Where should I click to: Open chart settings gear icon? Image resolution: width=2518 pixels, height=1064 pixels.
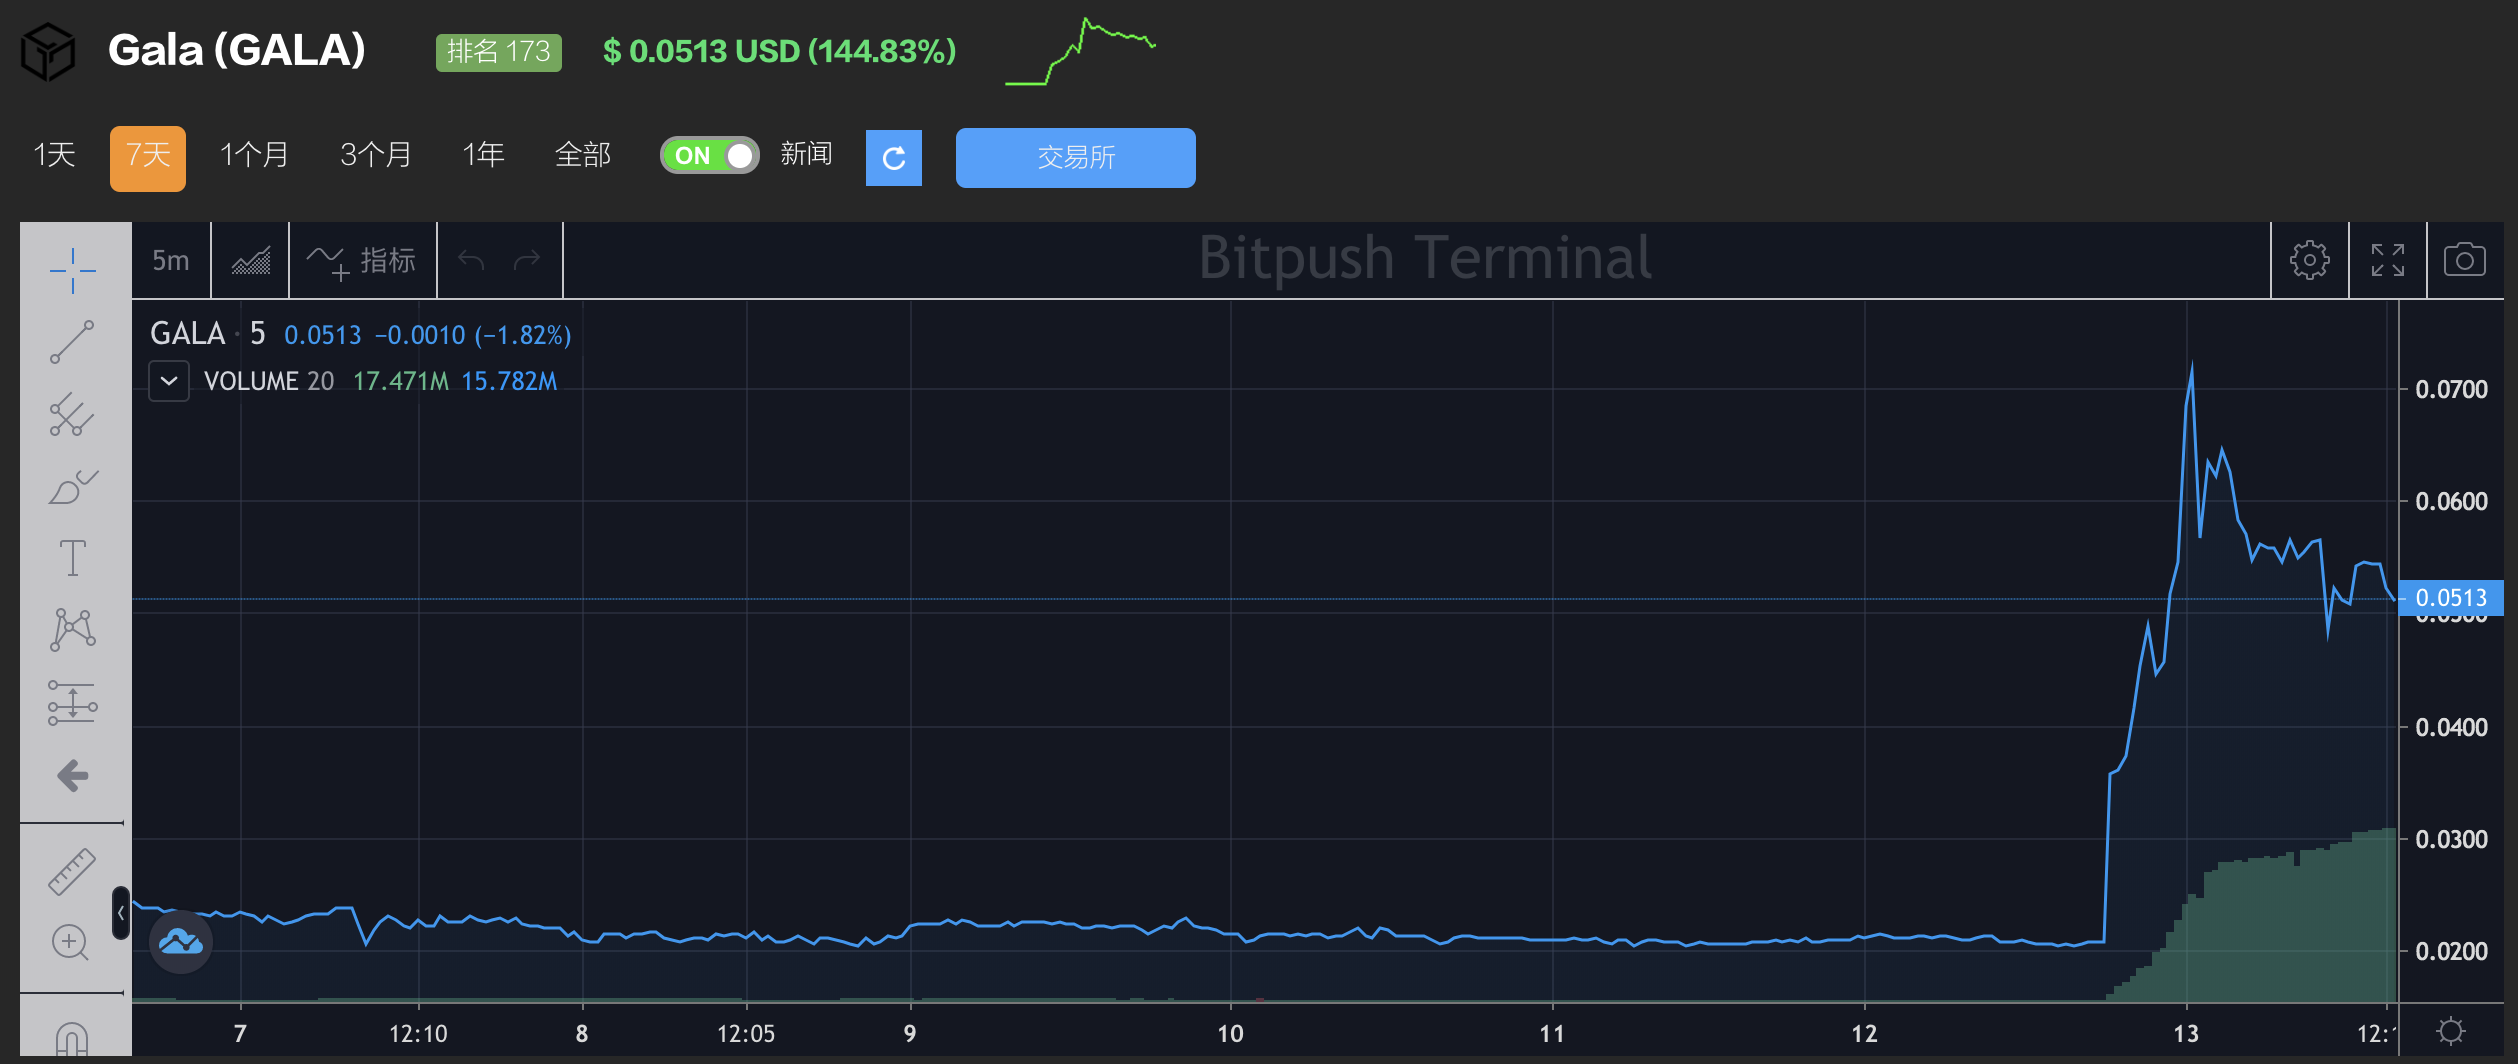point(2309,260)
